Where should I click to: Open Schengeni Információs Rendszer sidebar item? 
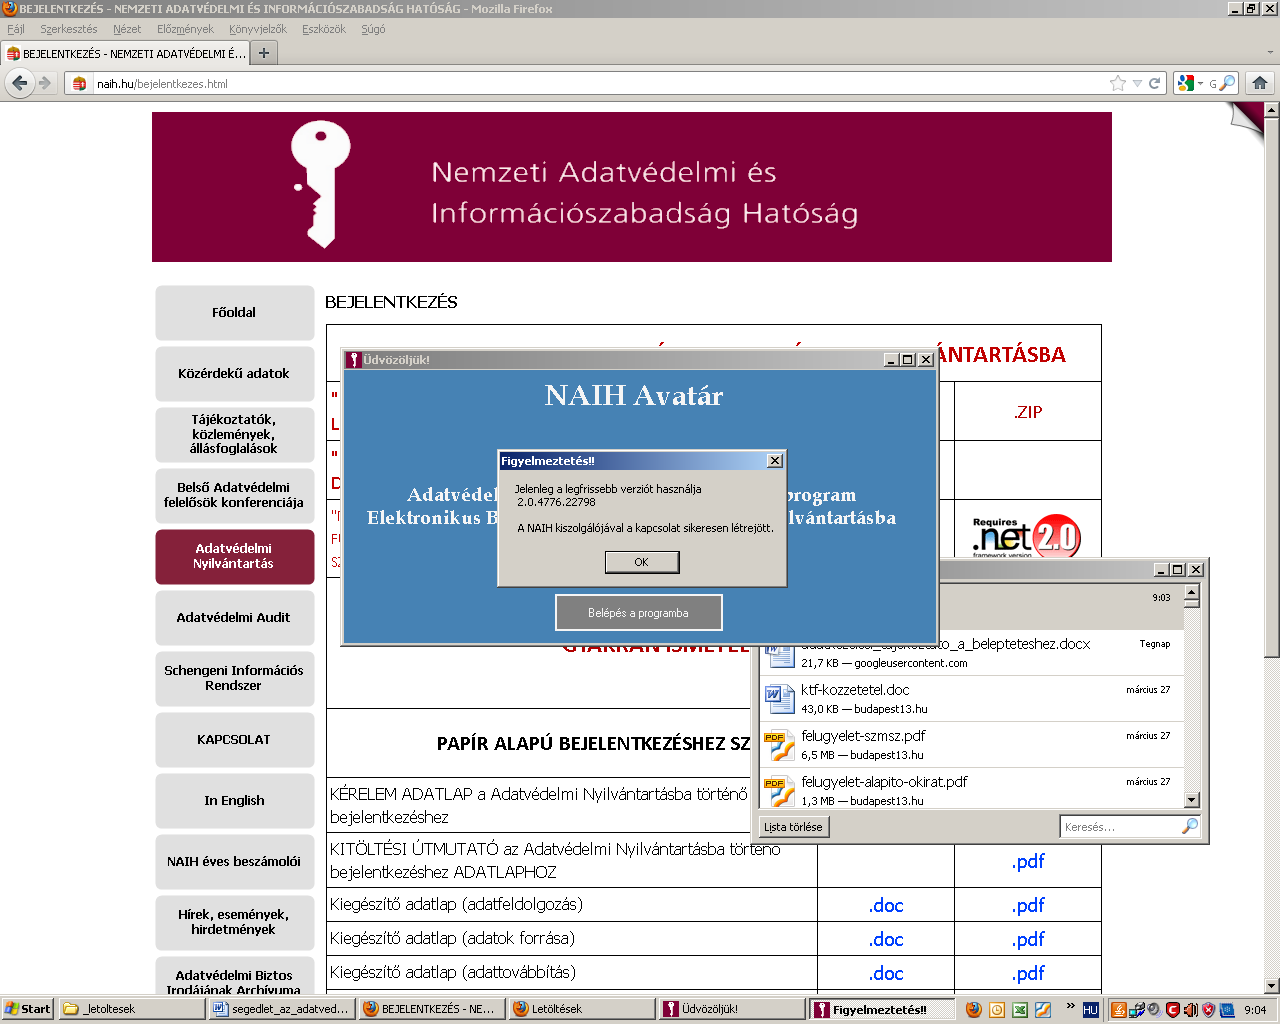tap(234, 678)
